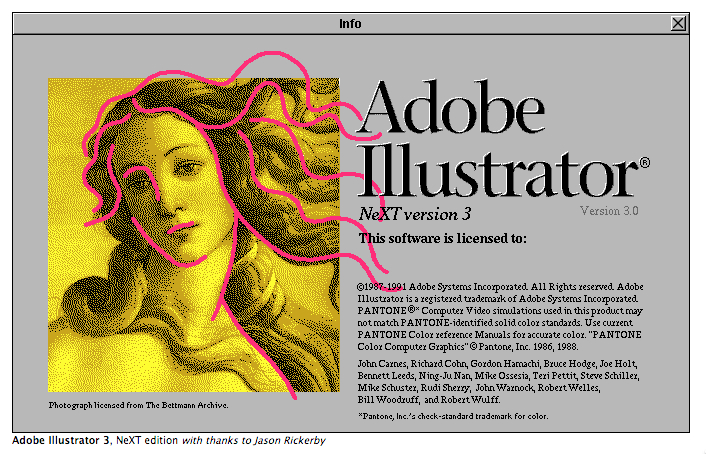Click "This software is licensed to:" heading
The image size is (706, 454).
[x=442, y=238]
